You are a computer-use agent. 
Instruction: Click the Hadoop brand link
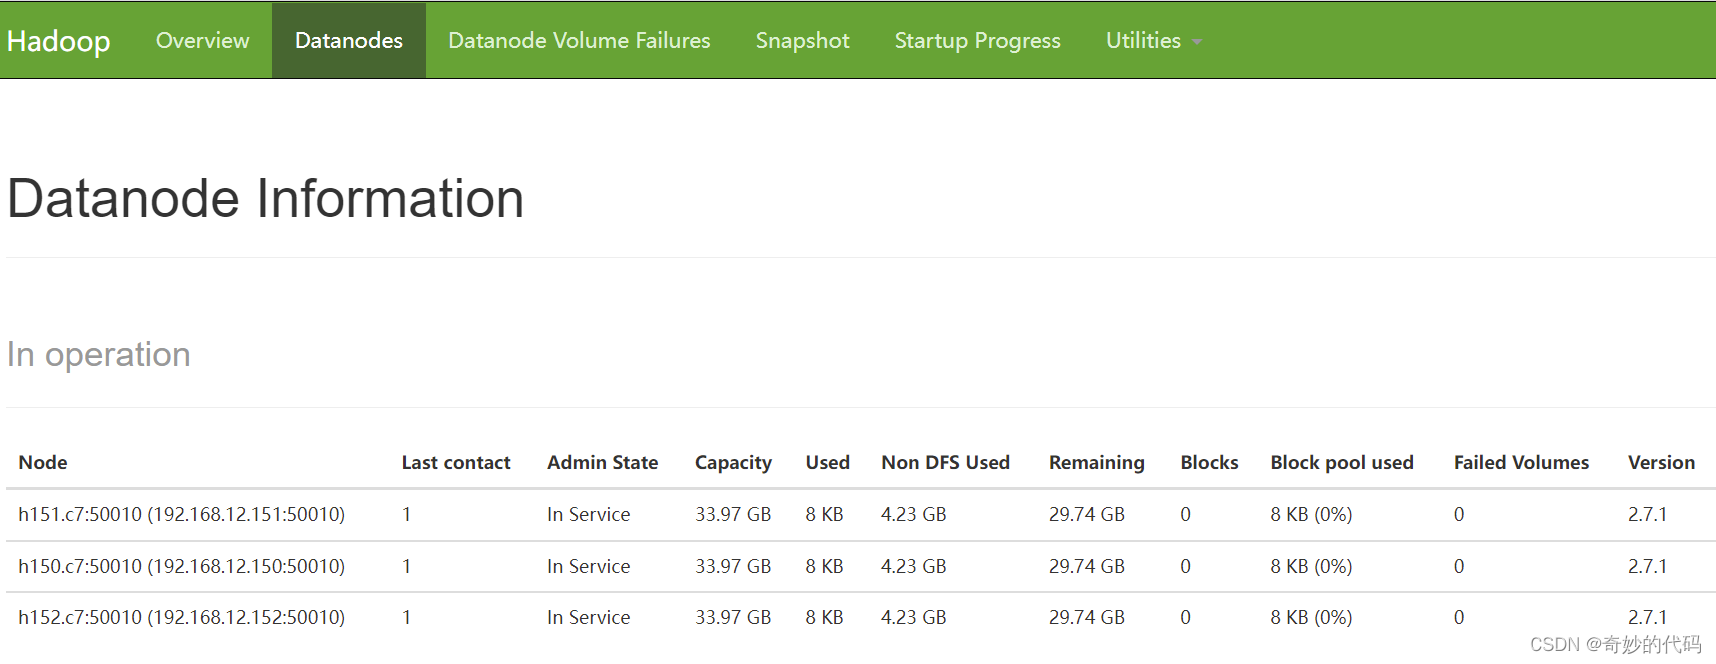(x=58, y=41)
